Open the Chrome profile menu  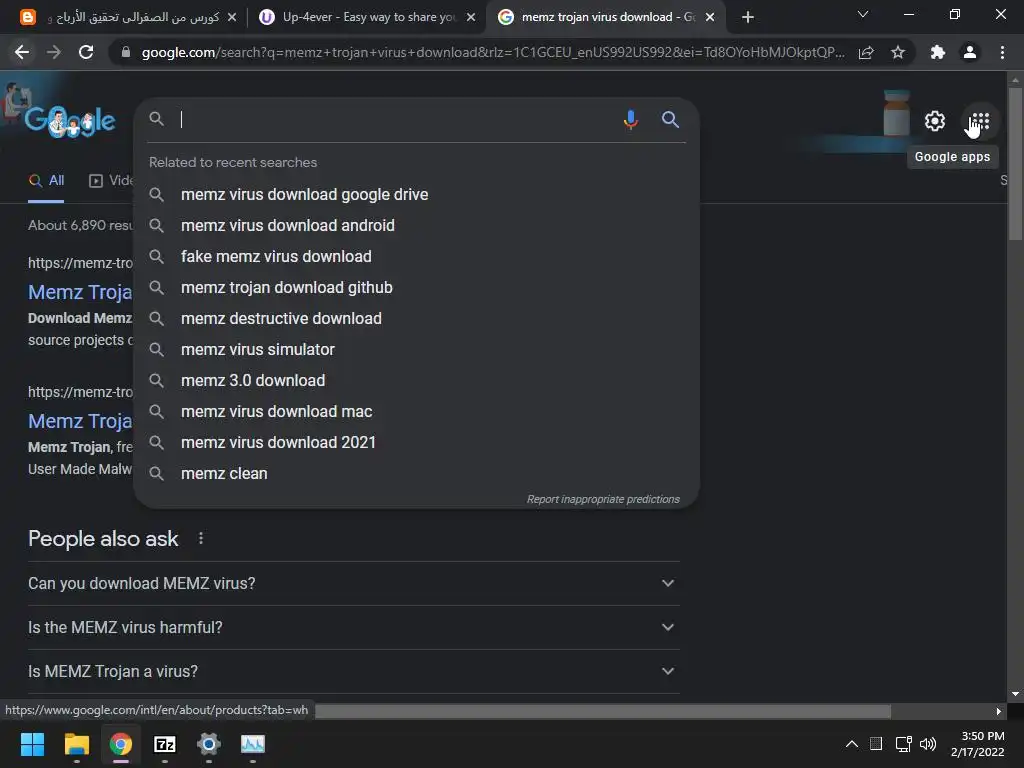[x=970, y=52]
